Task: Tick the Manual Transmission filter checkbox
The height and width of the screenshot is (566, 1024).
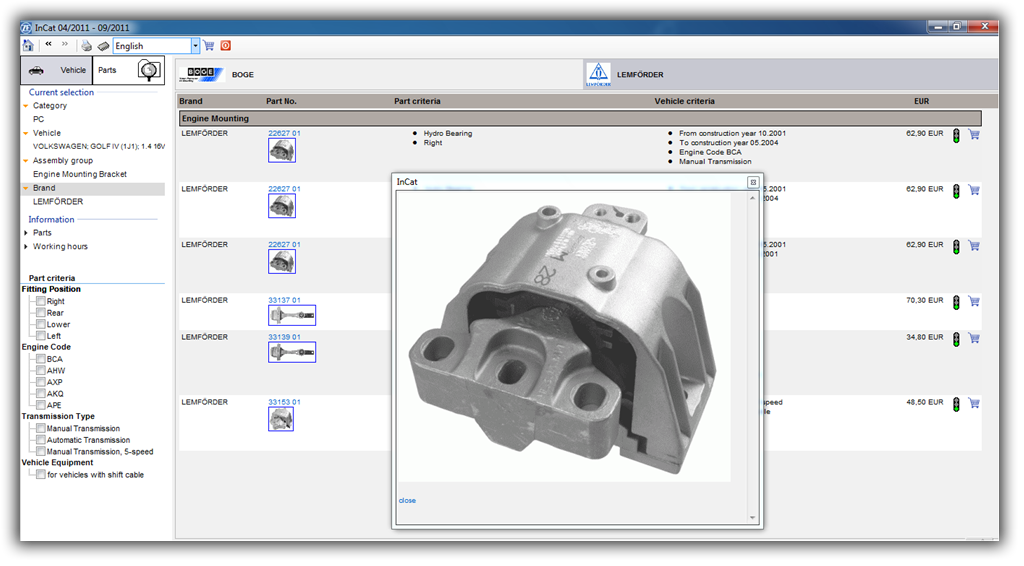Action: pos(40,428)
